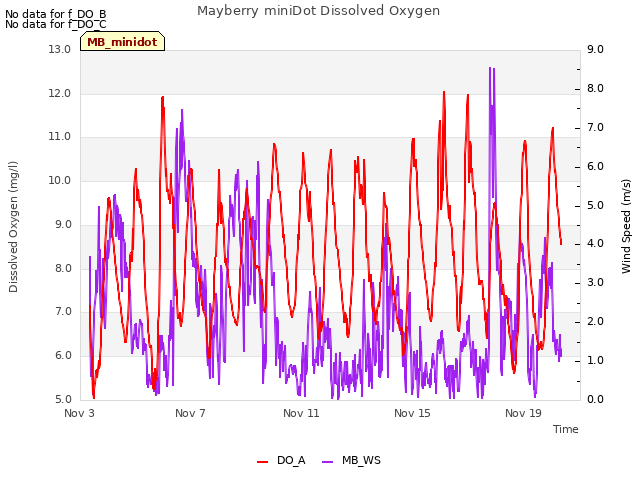Click the 7.0 left axis label (dissolved oxygen)
Image resolution: width=640 pixels, height=480 pixels.
click(63, 312)
